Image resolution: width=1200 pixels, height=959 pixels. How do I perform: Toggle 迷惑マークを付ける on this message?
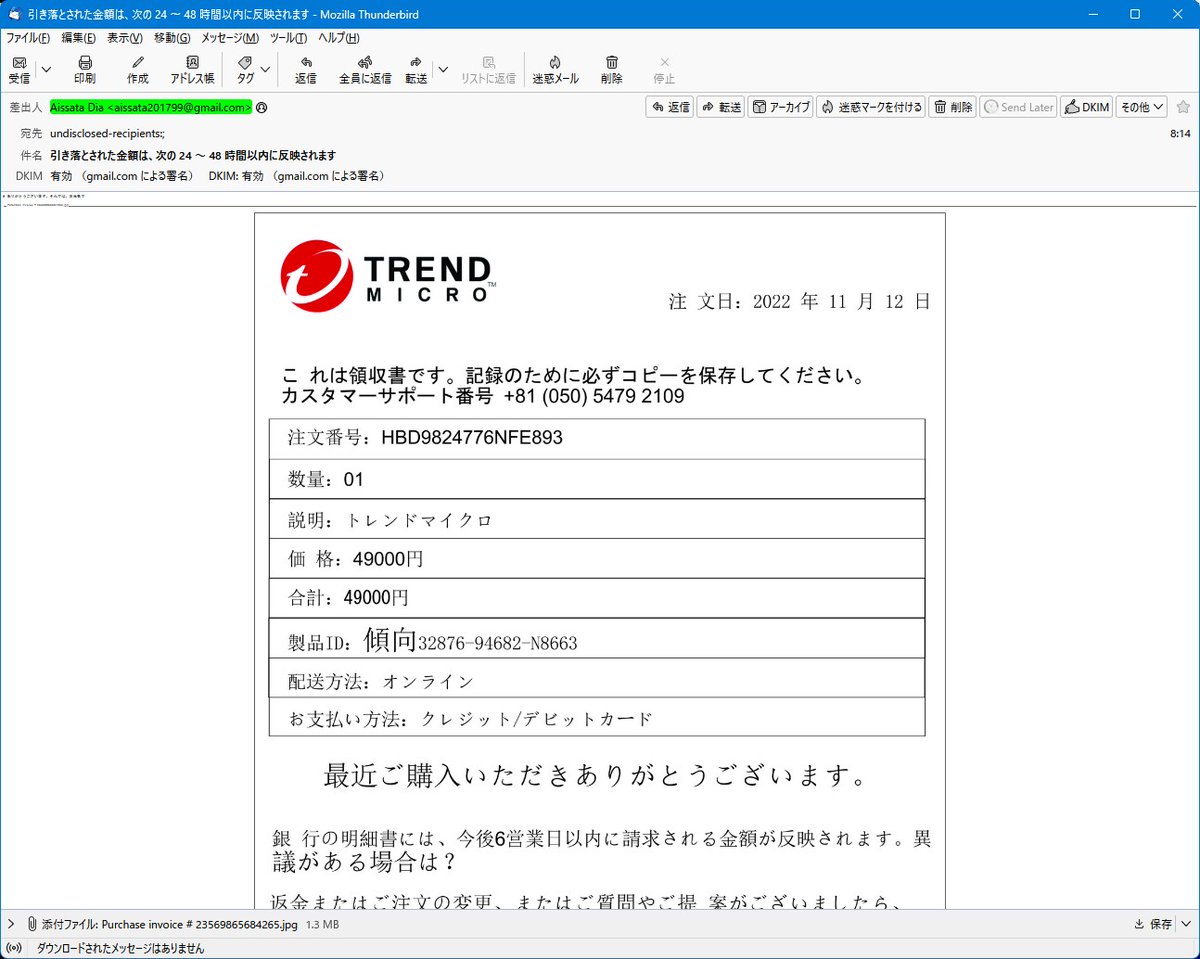tap(871, 106)
